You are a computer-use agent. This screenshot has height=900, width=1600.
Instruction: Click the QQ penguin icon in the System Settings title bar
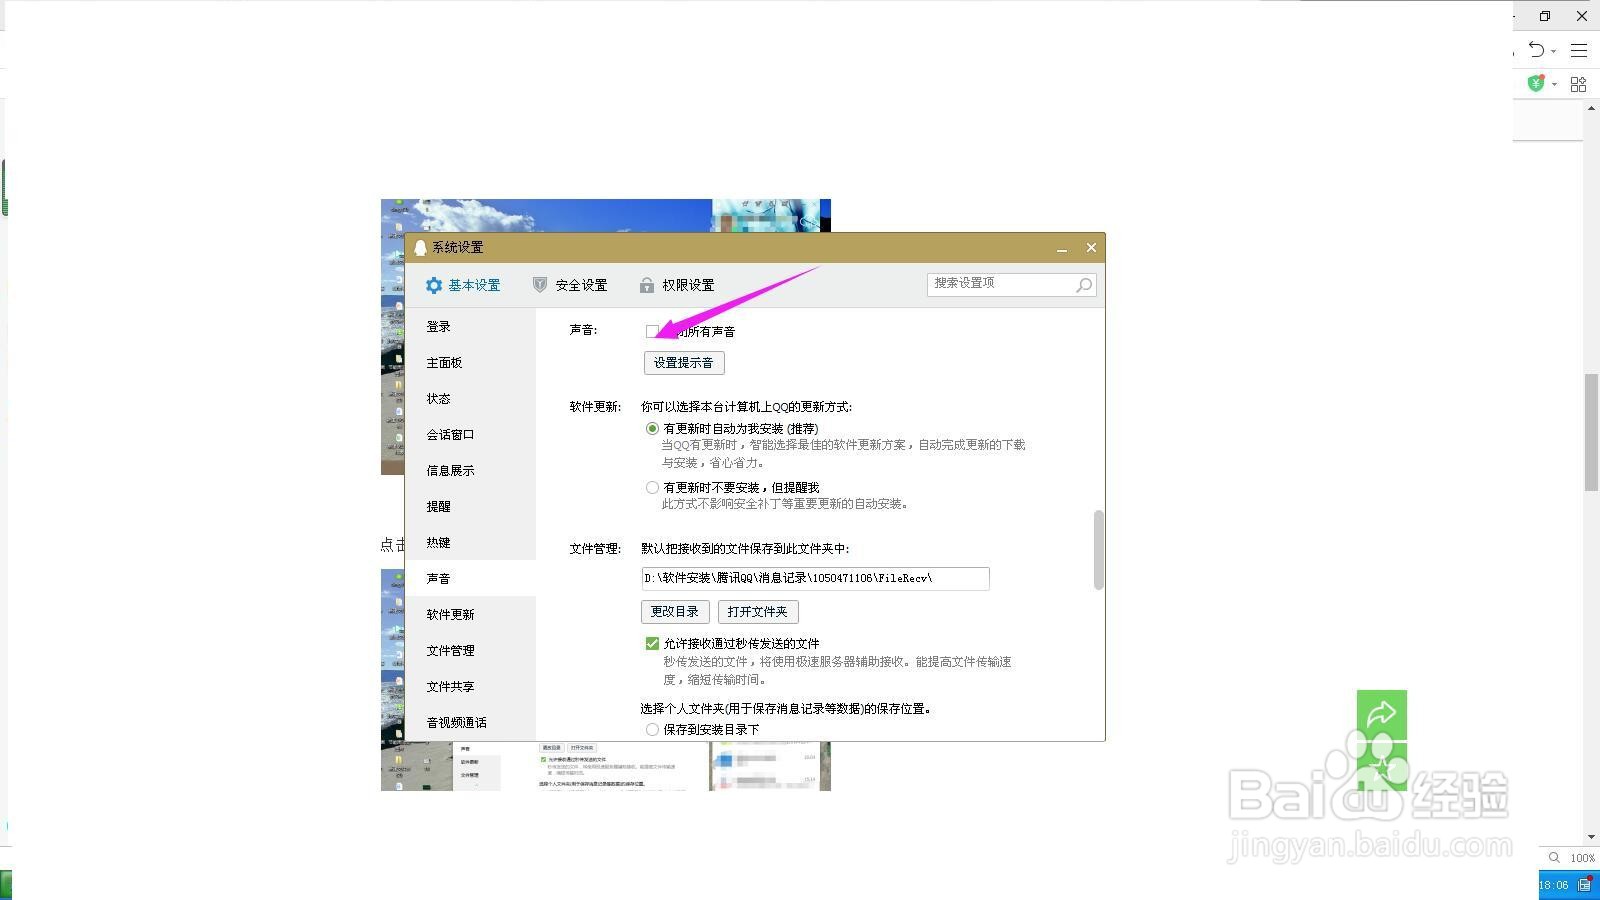pos(420,247)
